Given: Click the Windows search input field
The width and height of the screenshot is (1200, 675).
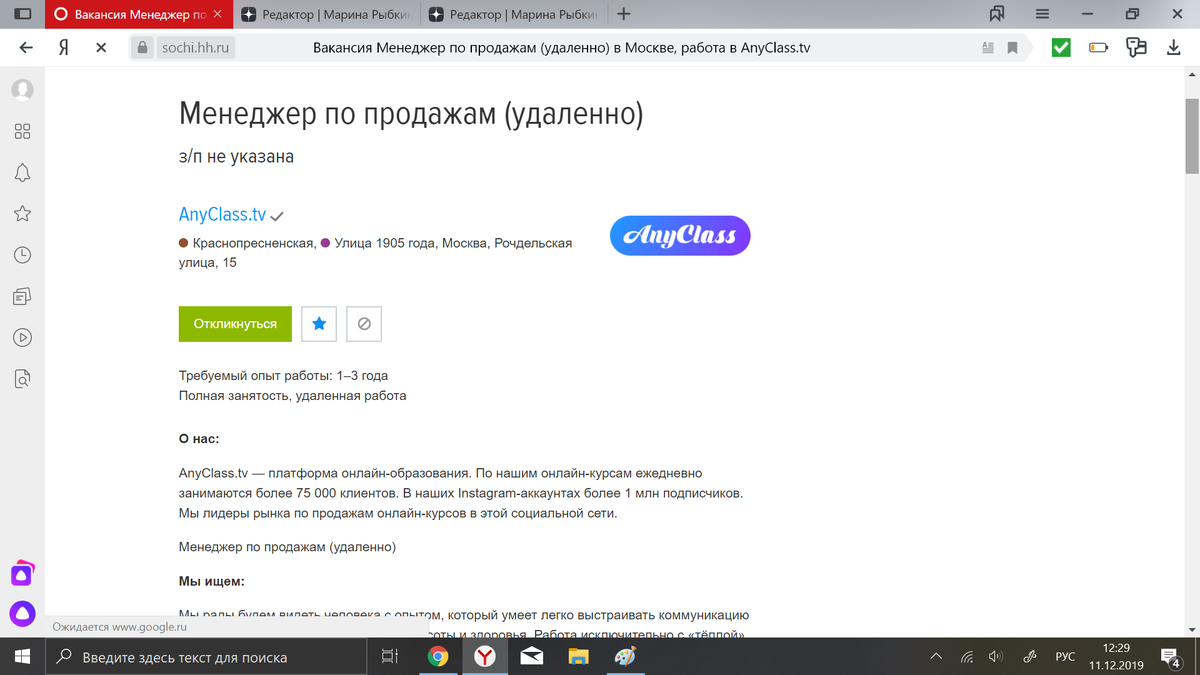Looking at the screenshot, I should point(200,657).
